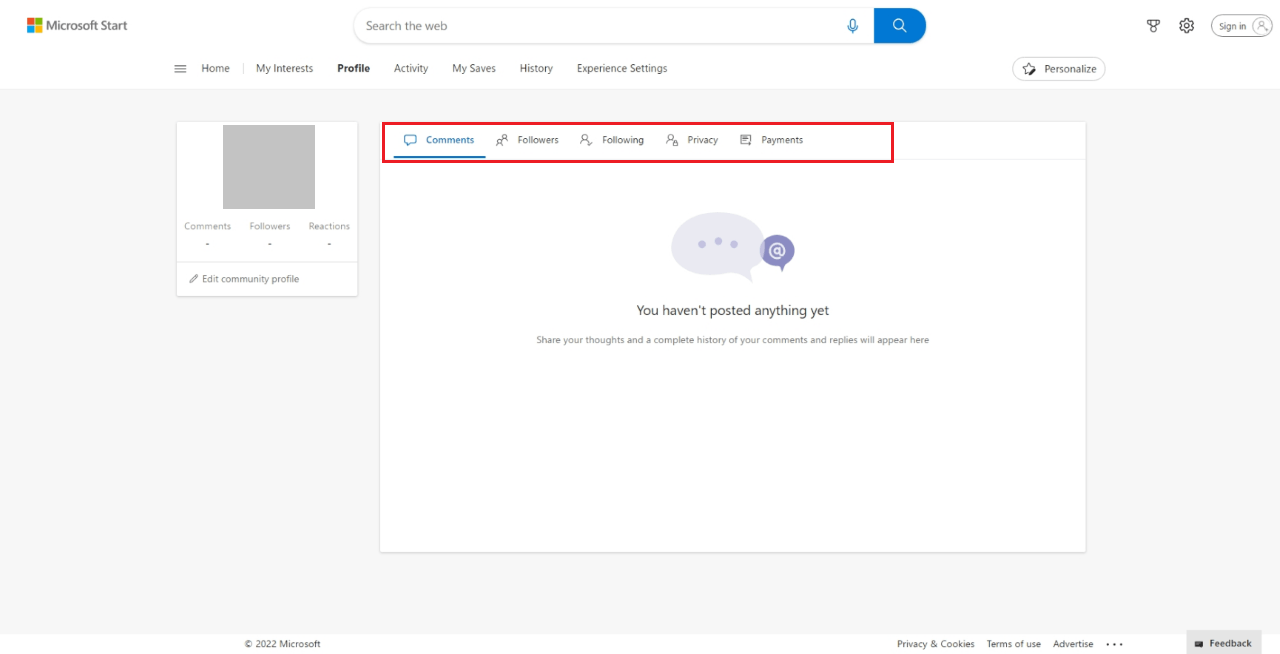Click the blue search magnifier button

click(899, 25)
